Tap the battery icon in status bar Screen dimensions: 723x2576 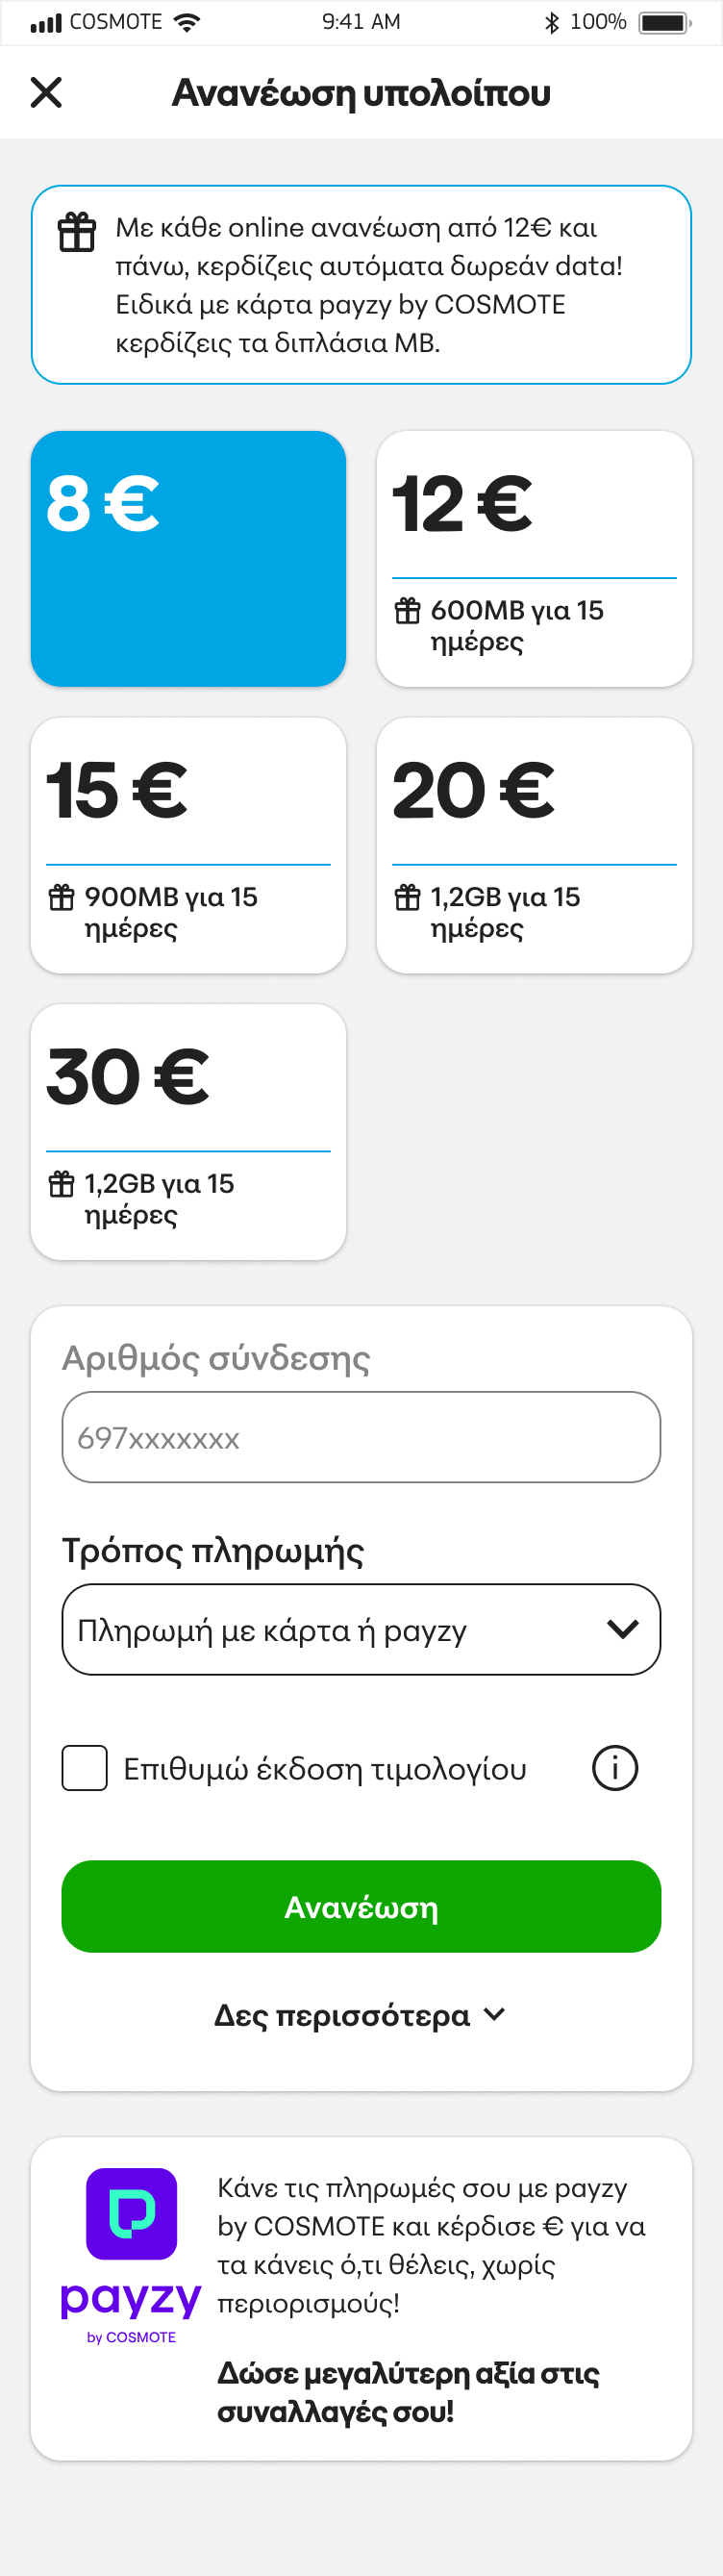point(664,22)
